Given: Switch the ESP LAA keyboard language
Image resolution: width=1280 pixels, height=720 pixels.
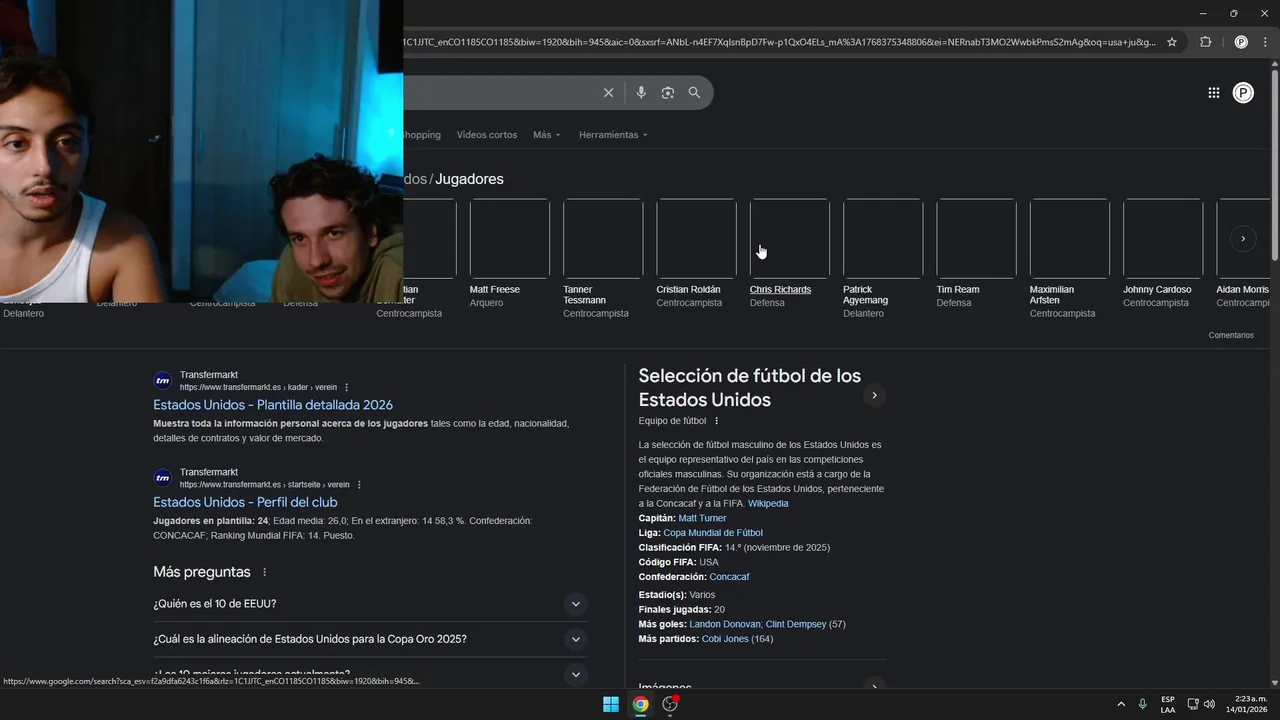Looking at the screenshot, I should coord(1168,704).
